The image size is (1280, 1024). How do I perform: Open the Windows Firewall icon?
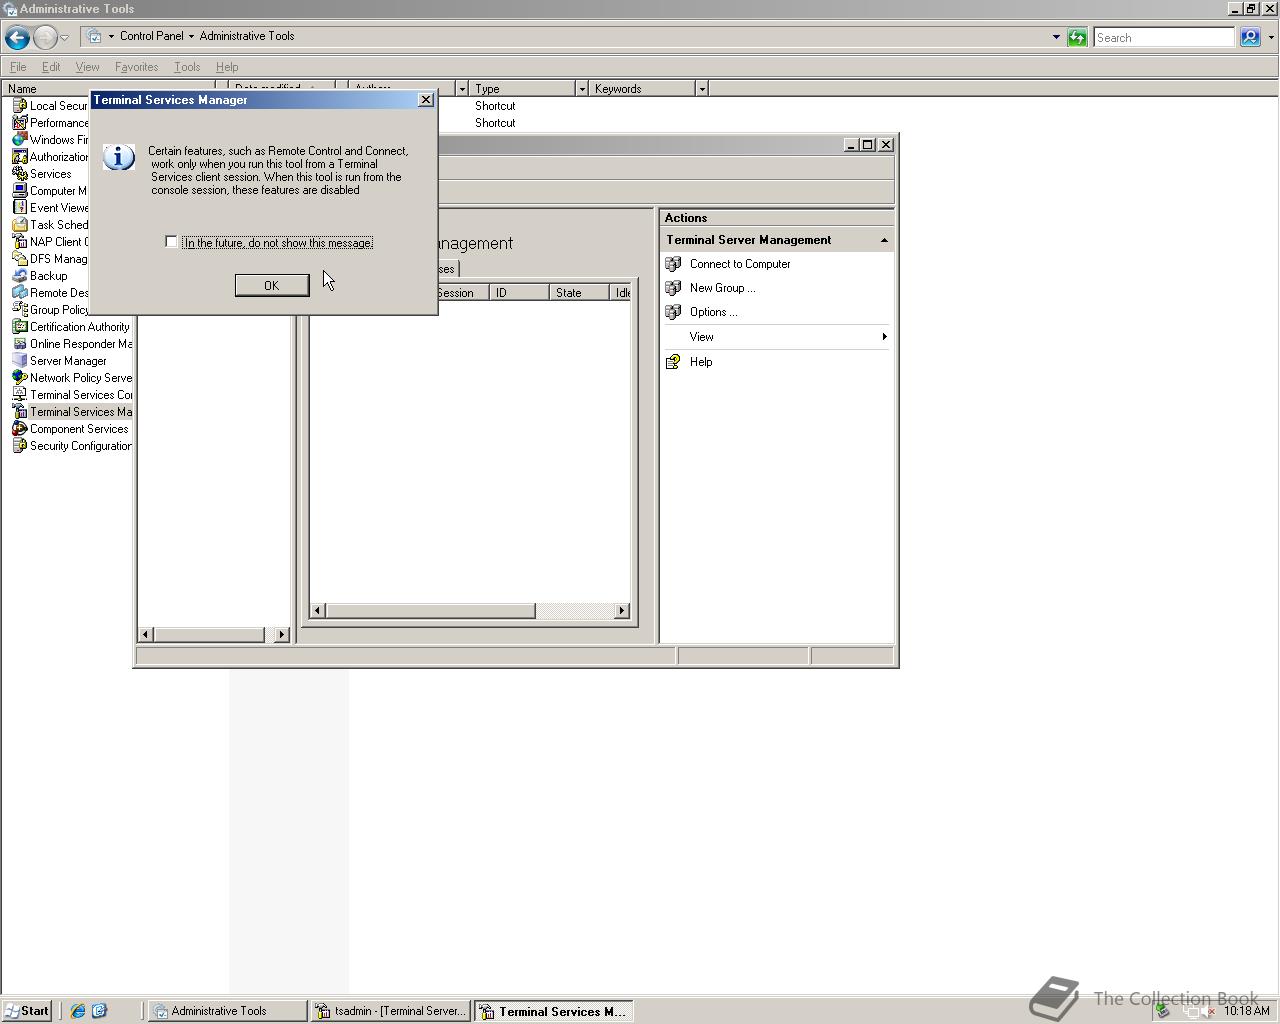click(19, 140)
